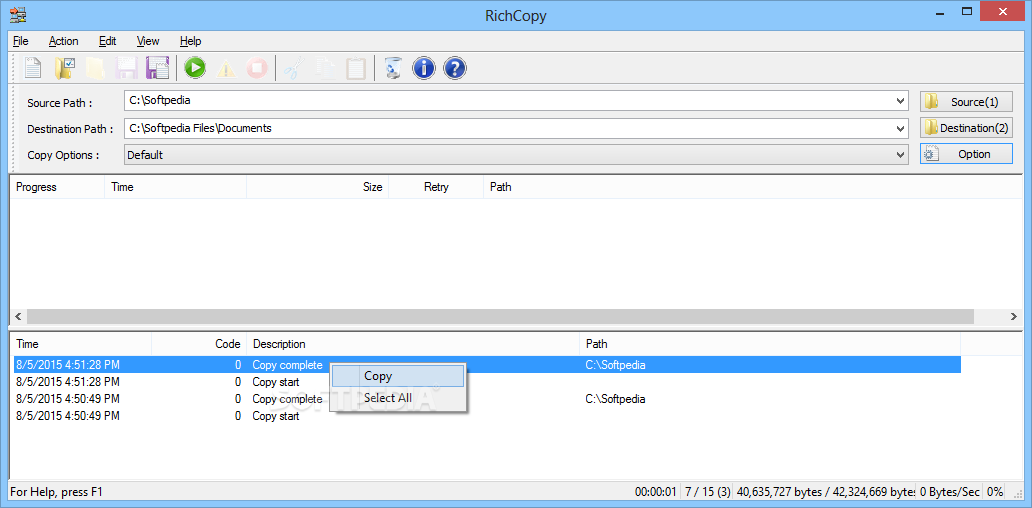Click the folder with checkmark icon

[x=65, y=68]
